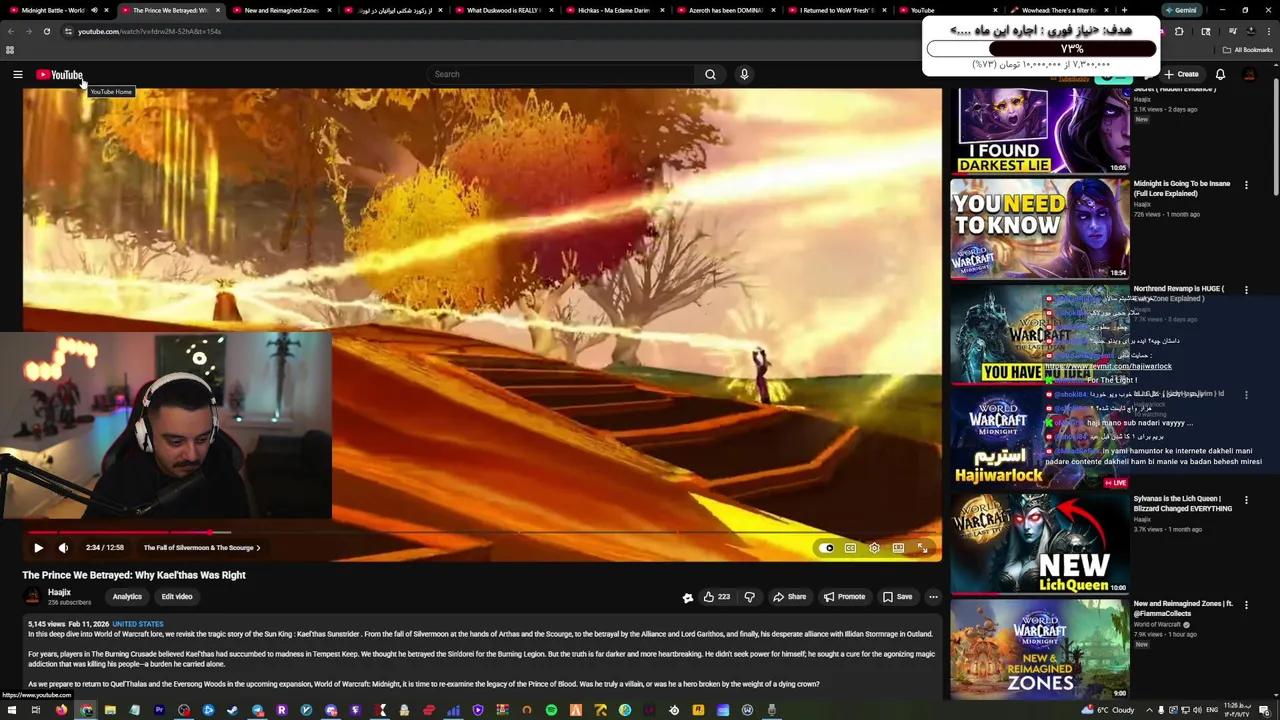The height and width of the screenshot is (720, 1280).
Task: Dislike the video
Action: tap(749, 597)
